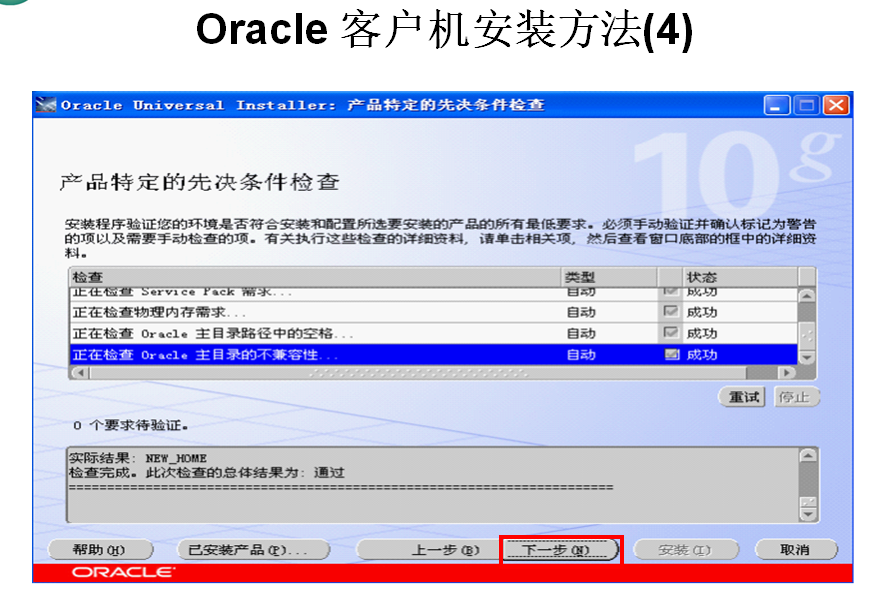Viewport: 872px width, 596px height.
Task: Select the Oracle 主目录的不兼容性 row
Action: [434, 355]
